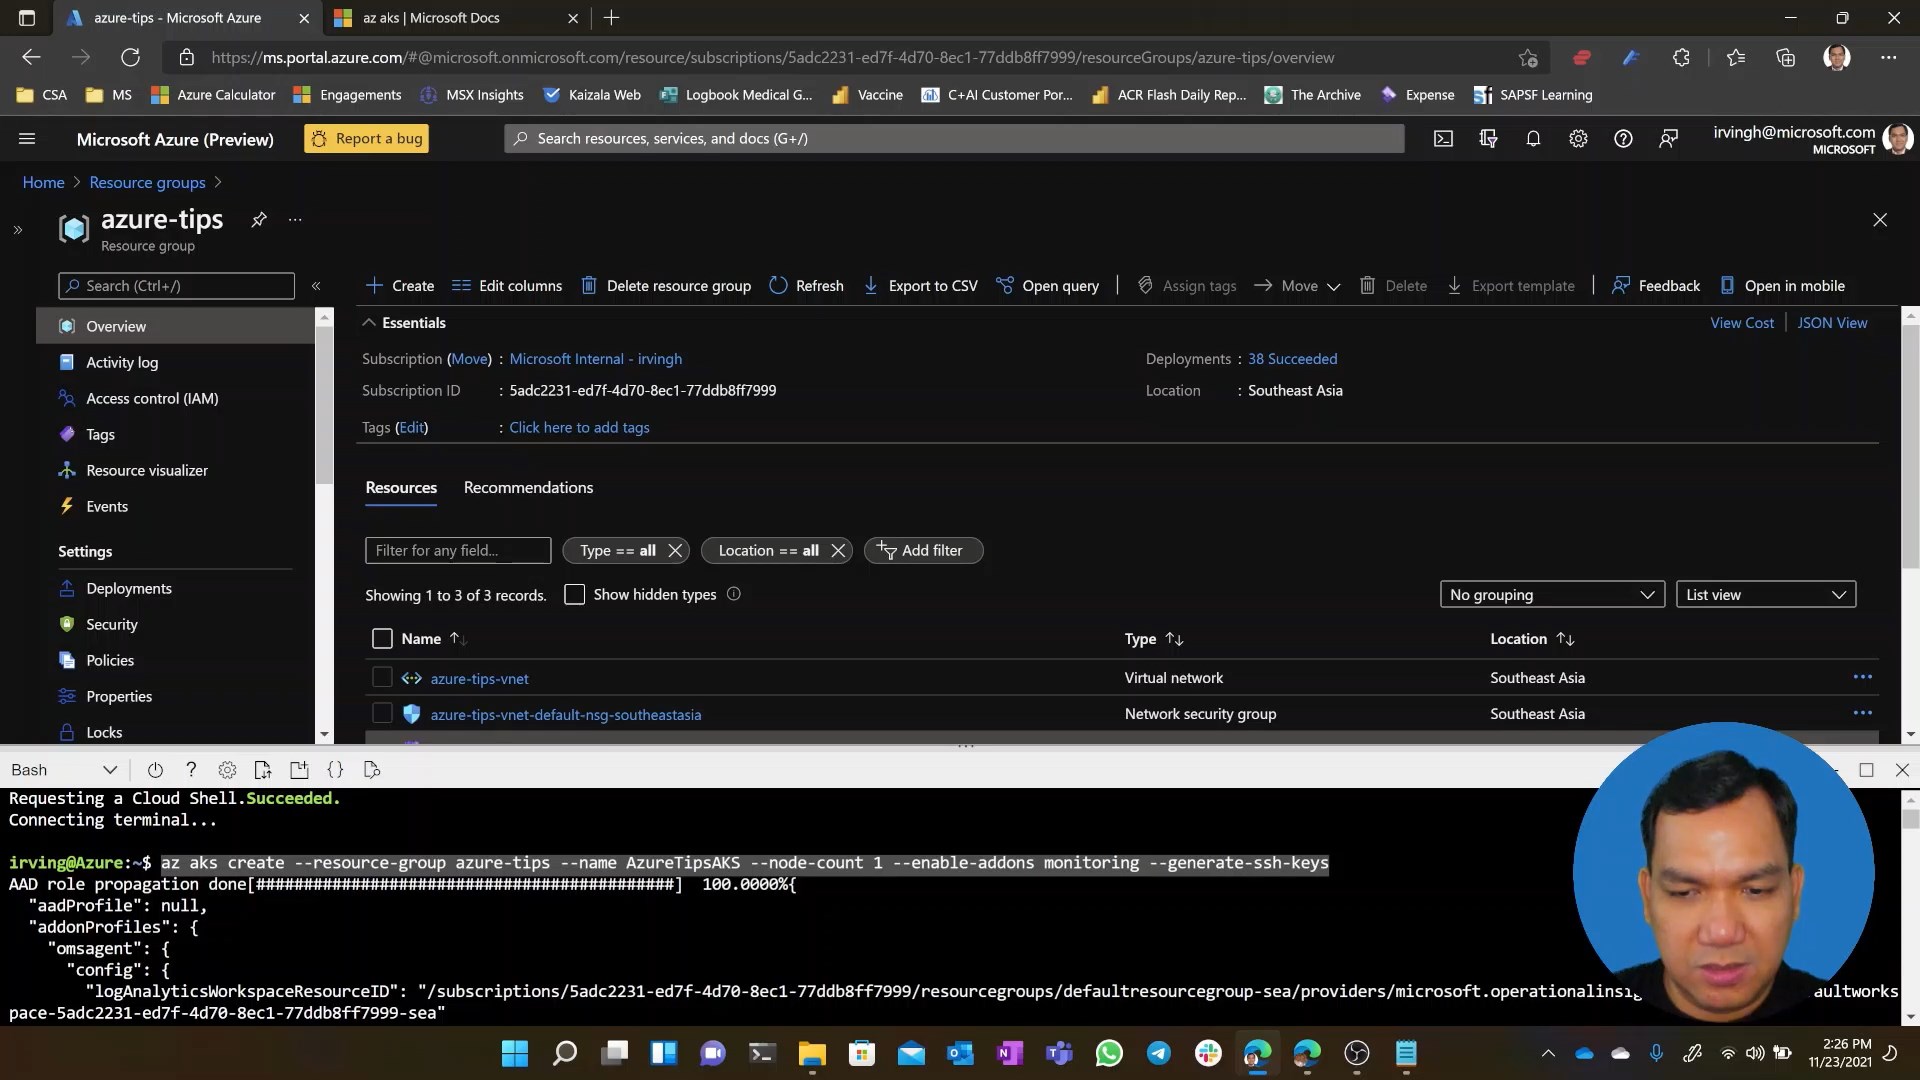Viewport: 1920px width, 1080px height.
Task: Open Microsoft Teams from the taskbar
Action: click(x=1059, y=1053)
